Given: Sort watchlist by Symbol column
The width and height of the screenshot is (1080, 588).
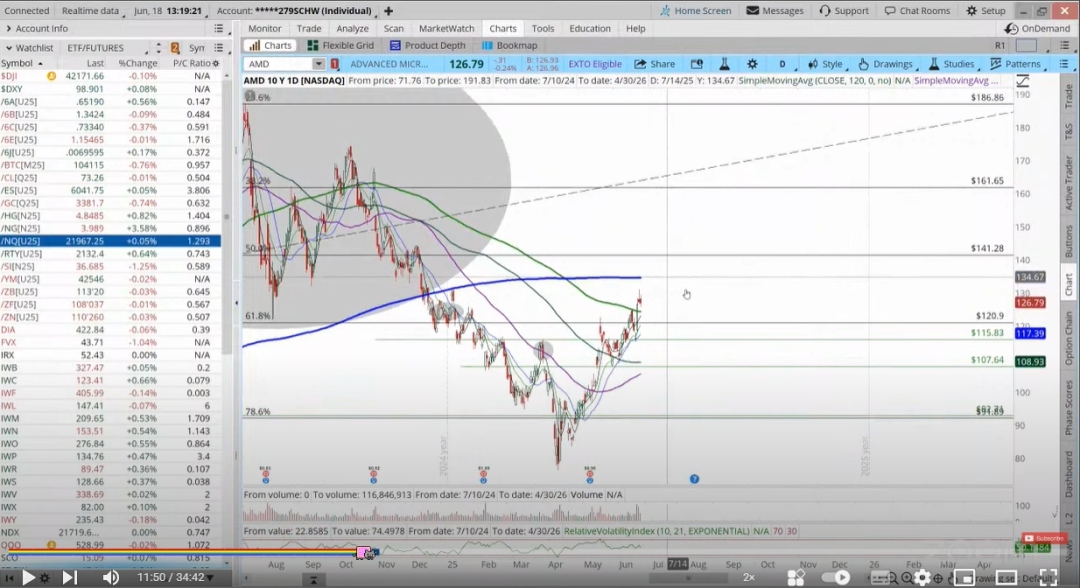Looking at the screenshot, I should click(x=21, y=63).
